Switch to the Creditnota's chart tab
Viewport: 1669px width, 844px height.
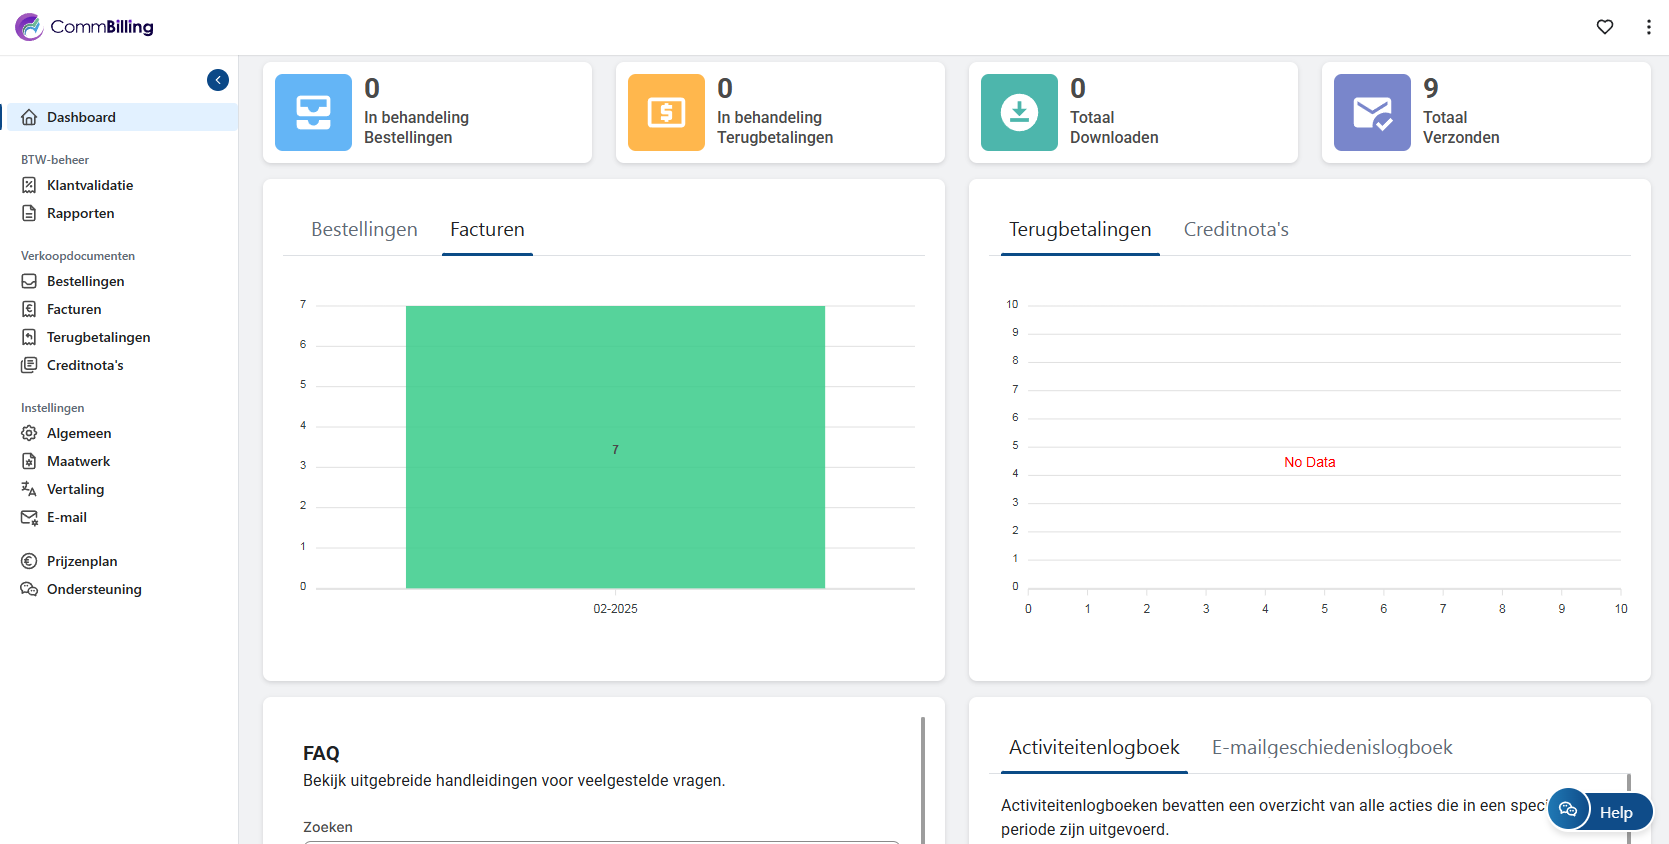[1236, 229]
